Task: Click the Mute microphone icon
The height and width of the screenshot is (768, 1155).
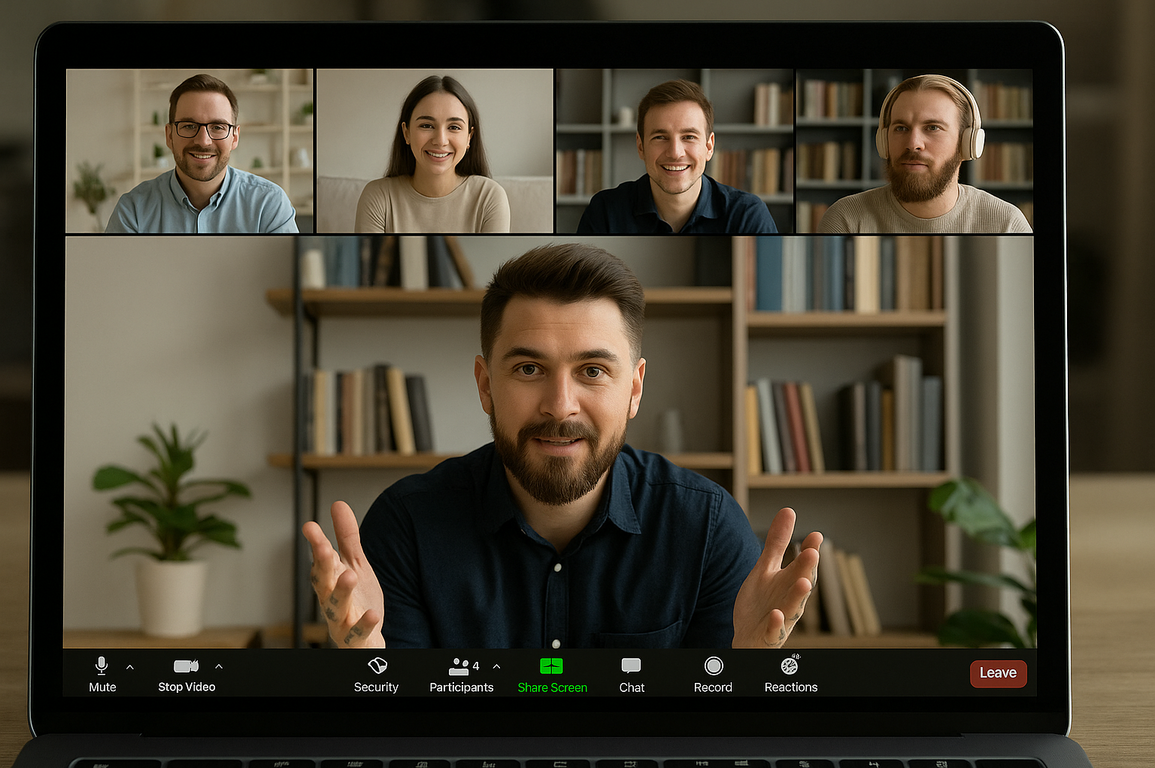Action: [102, 666]
